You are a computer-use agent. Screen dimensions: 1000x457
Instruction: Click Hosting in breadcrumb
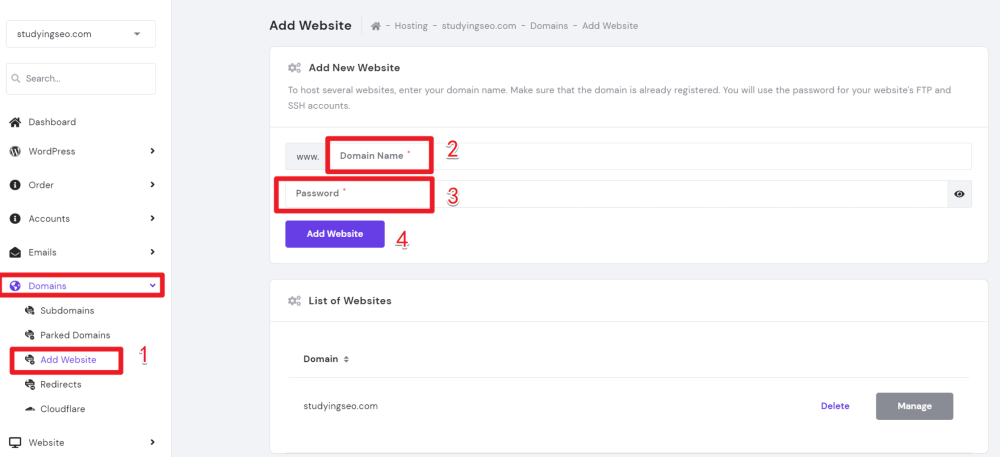pos(411,26)
